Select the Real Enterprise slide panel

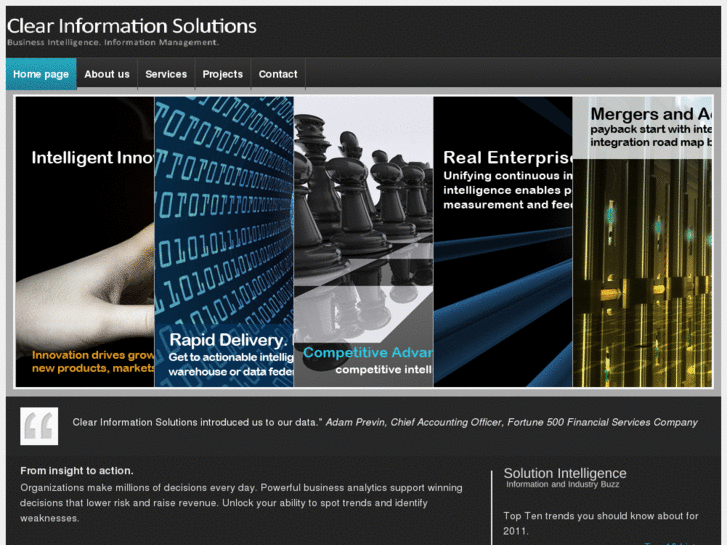503,242
